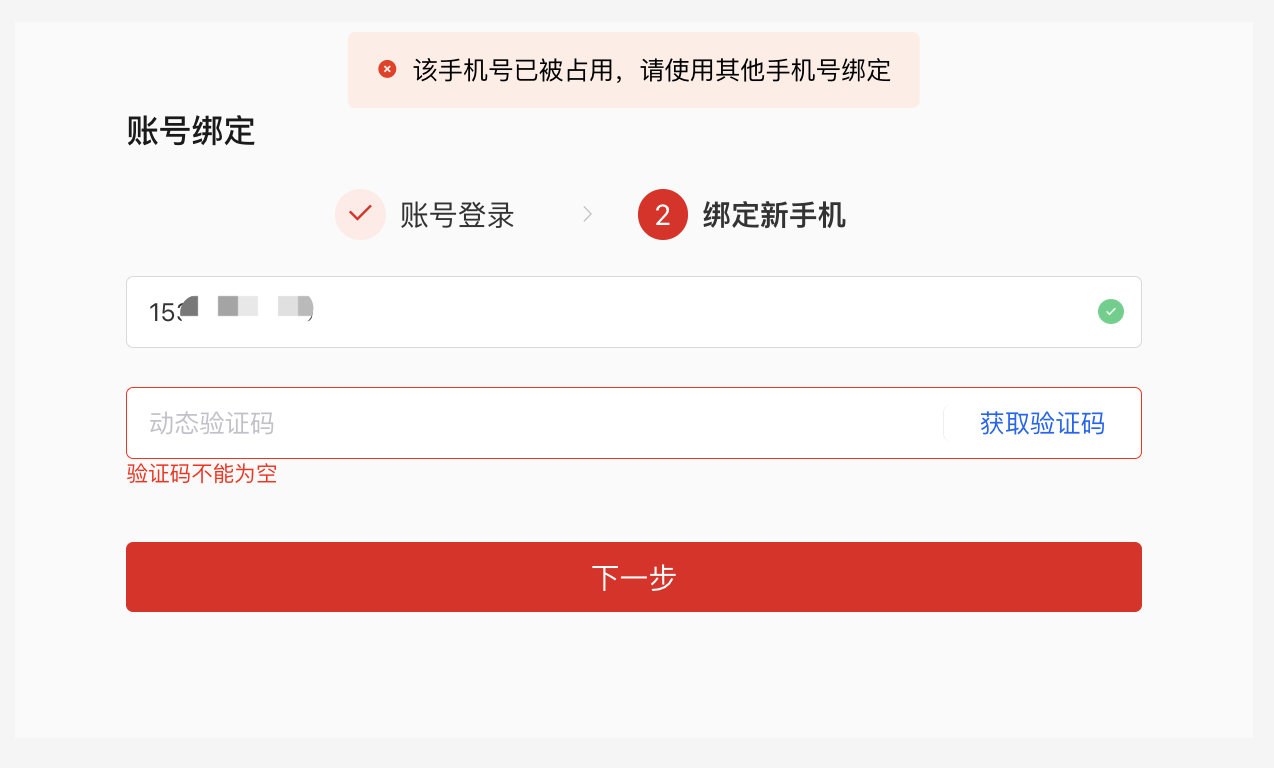This screenshot has width=1274, height=768.
Task: Click the blurred phone number digits
Action: pos(250,307)
